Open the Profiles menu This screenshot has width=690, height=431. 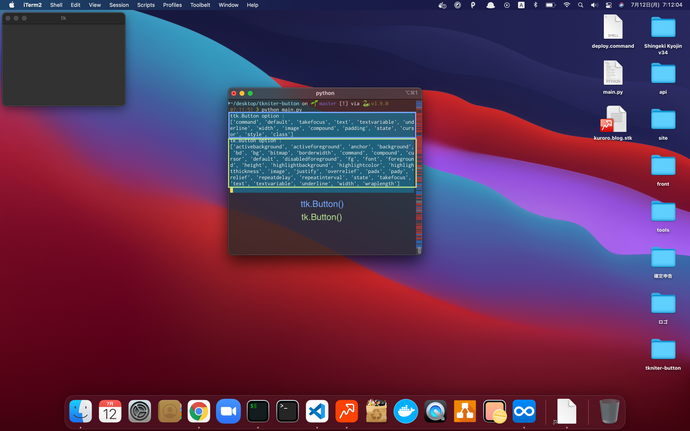pos(172,5)
